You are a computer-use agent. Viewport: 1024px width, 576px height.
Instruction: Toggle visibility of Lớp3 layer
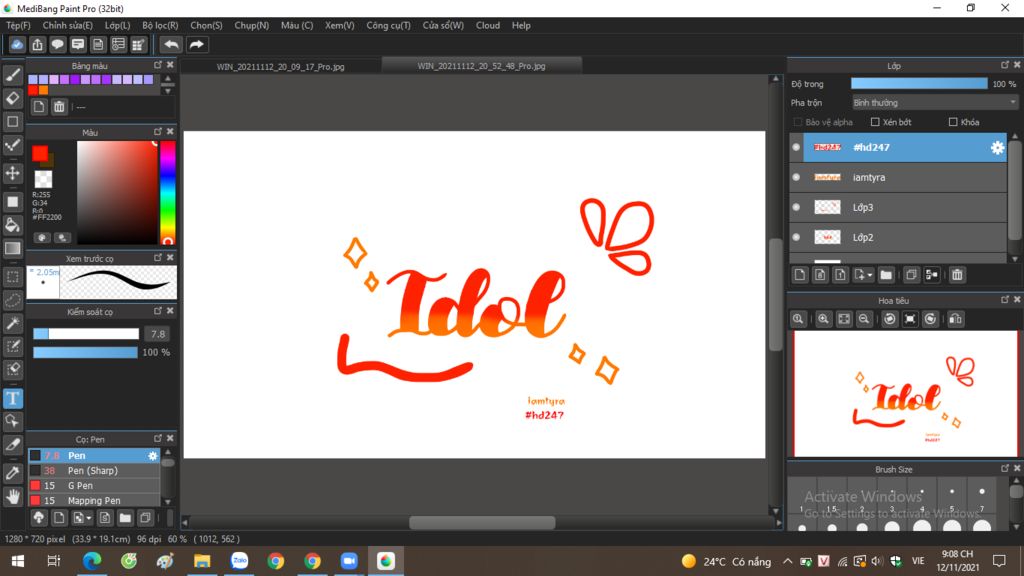coord(796,207)
